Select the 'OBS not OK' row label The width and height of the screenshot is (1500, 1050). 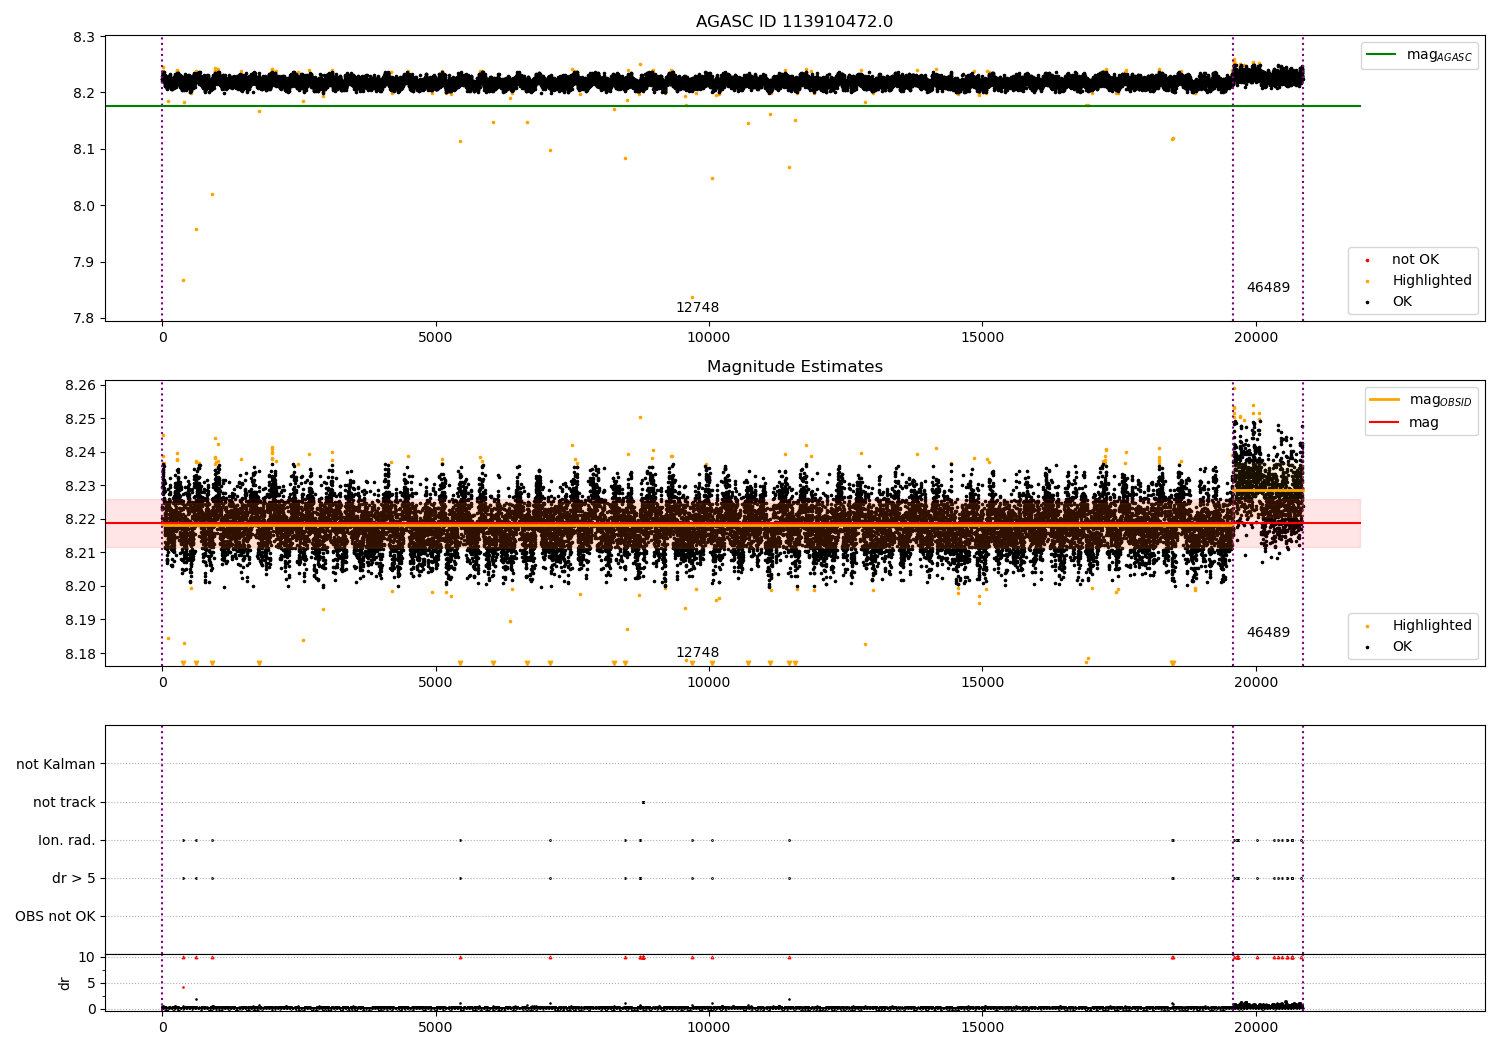coord(55,917)
